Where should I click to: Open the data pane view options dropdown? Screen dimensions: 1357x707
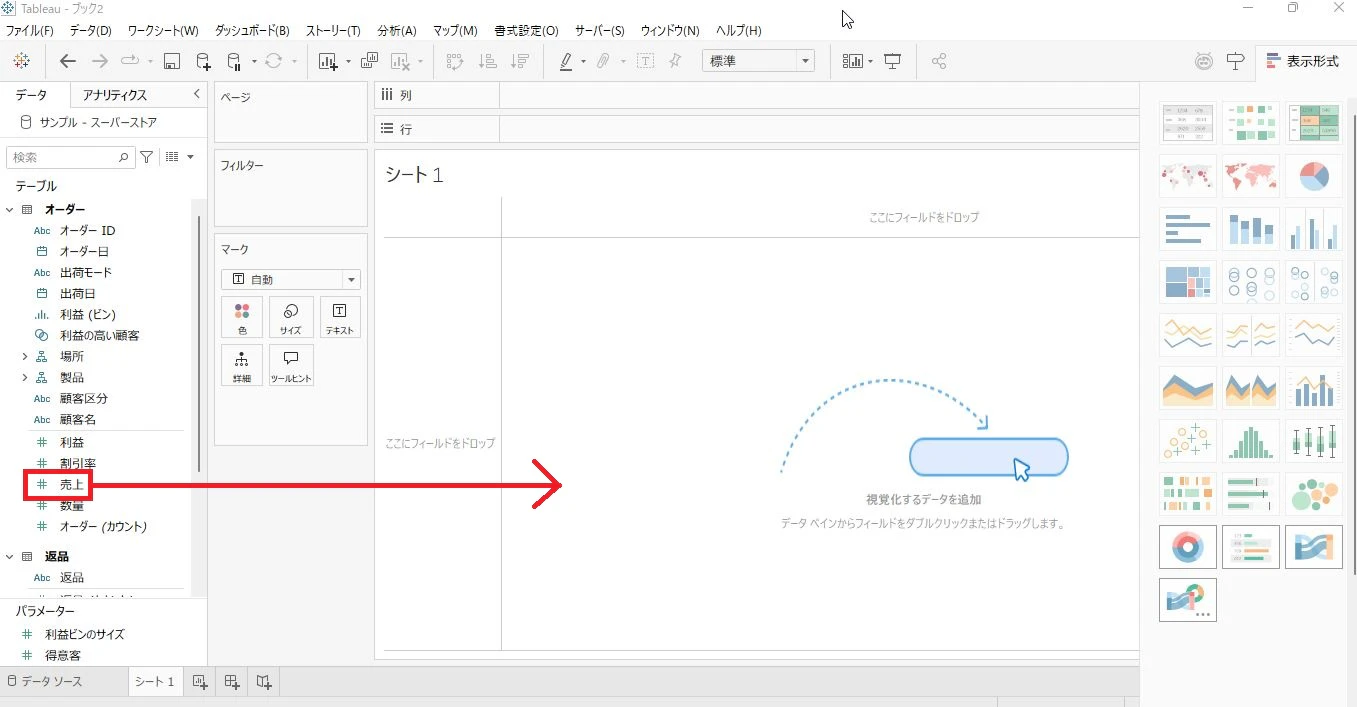(x=180, y=157)
